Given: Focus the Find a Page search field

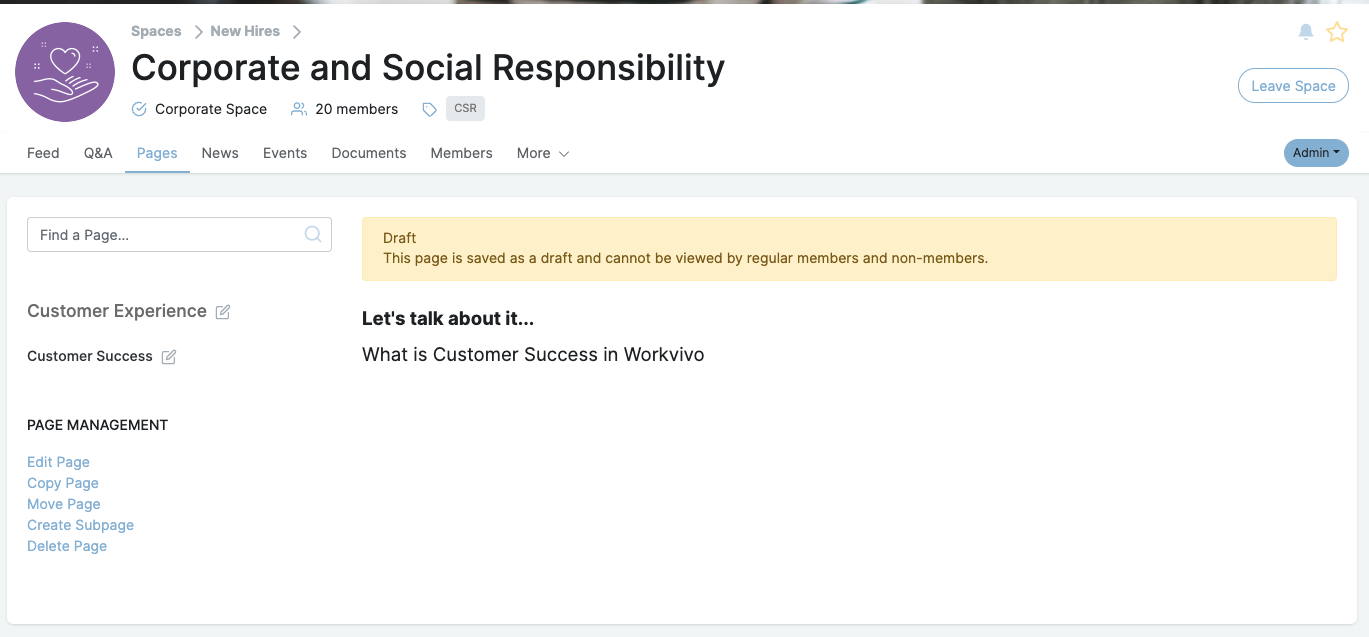Looking at the screenshot, I should 179,235.
